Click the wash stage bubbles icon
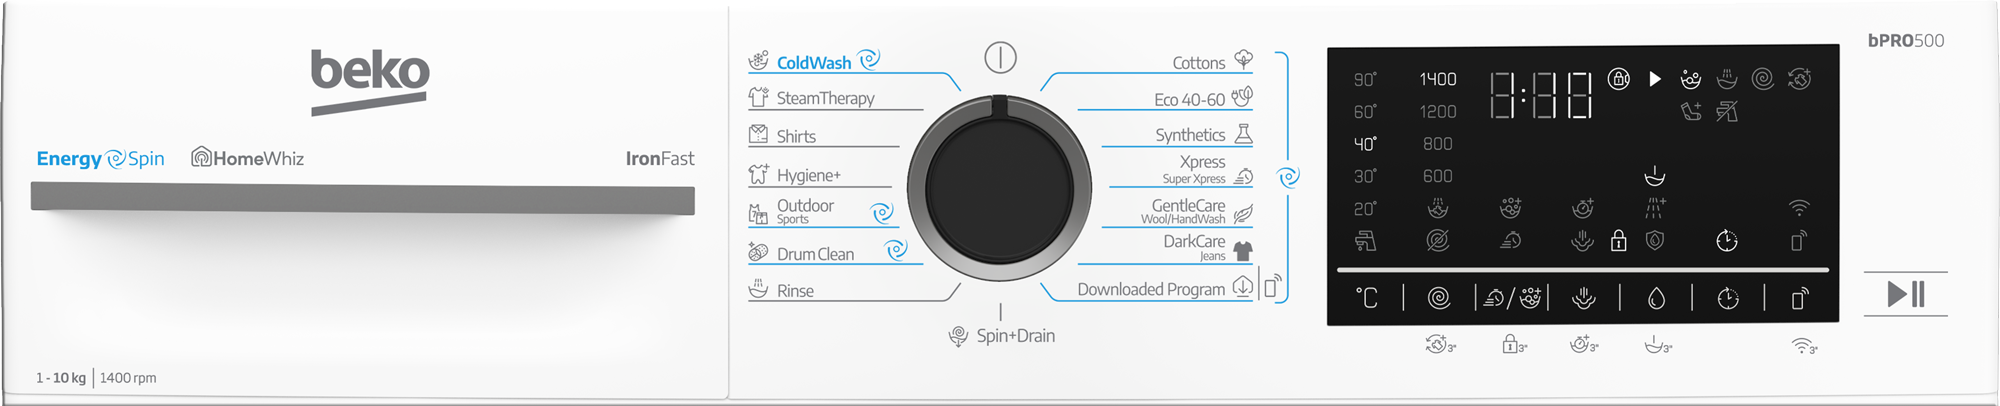Screen dimensions: 2000x406 coord(1691,79)
